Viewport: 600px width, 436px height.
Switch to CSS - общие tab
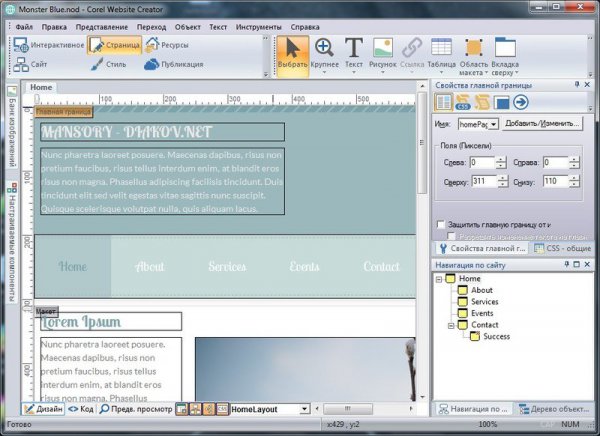tap(562, 248)
